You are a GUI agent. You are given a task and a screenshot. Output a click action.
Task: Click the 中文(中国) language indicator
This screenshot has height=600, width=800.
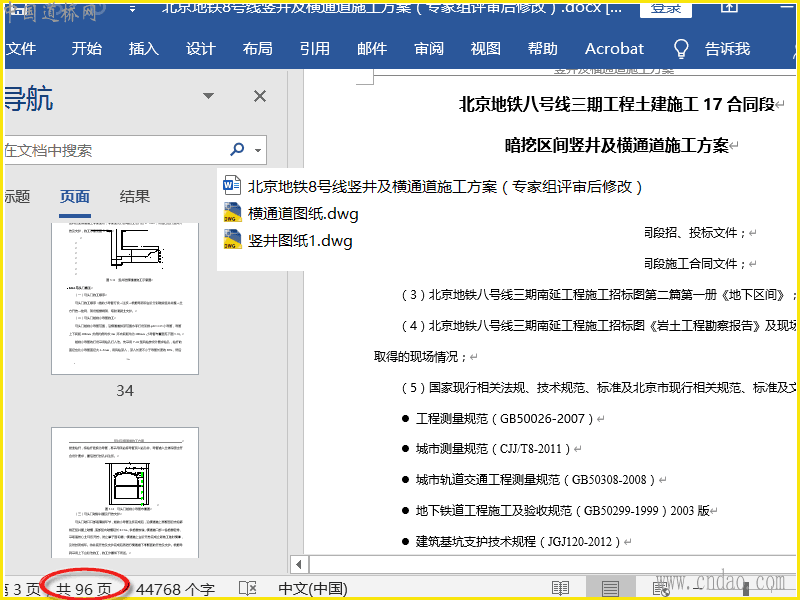tap(313, 589)
